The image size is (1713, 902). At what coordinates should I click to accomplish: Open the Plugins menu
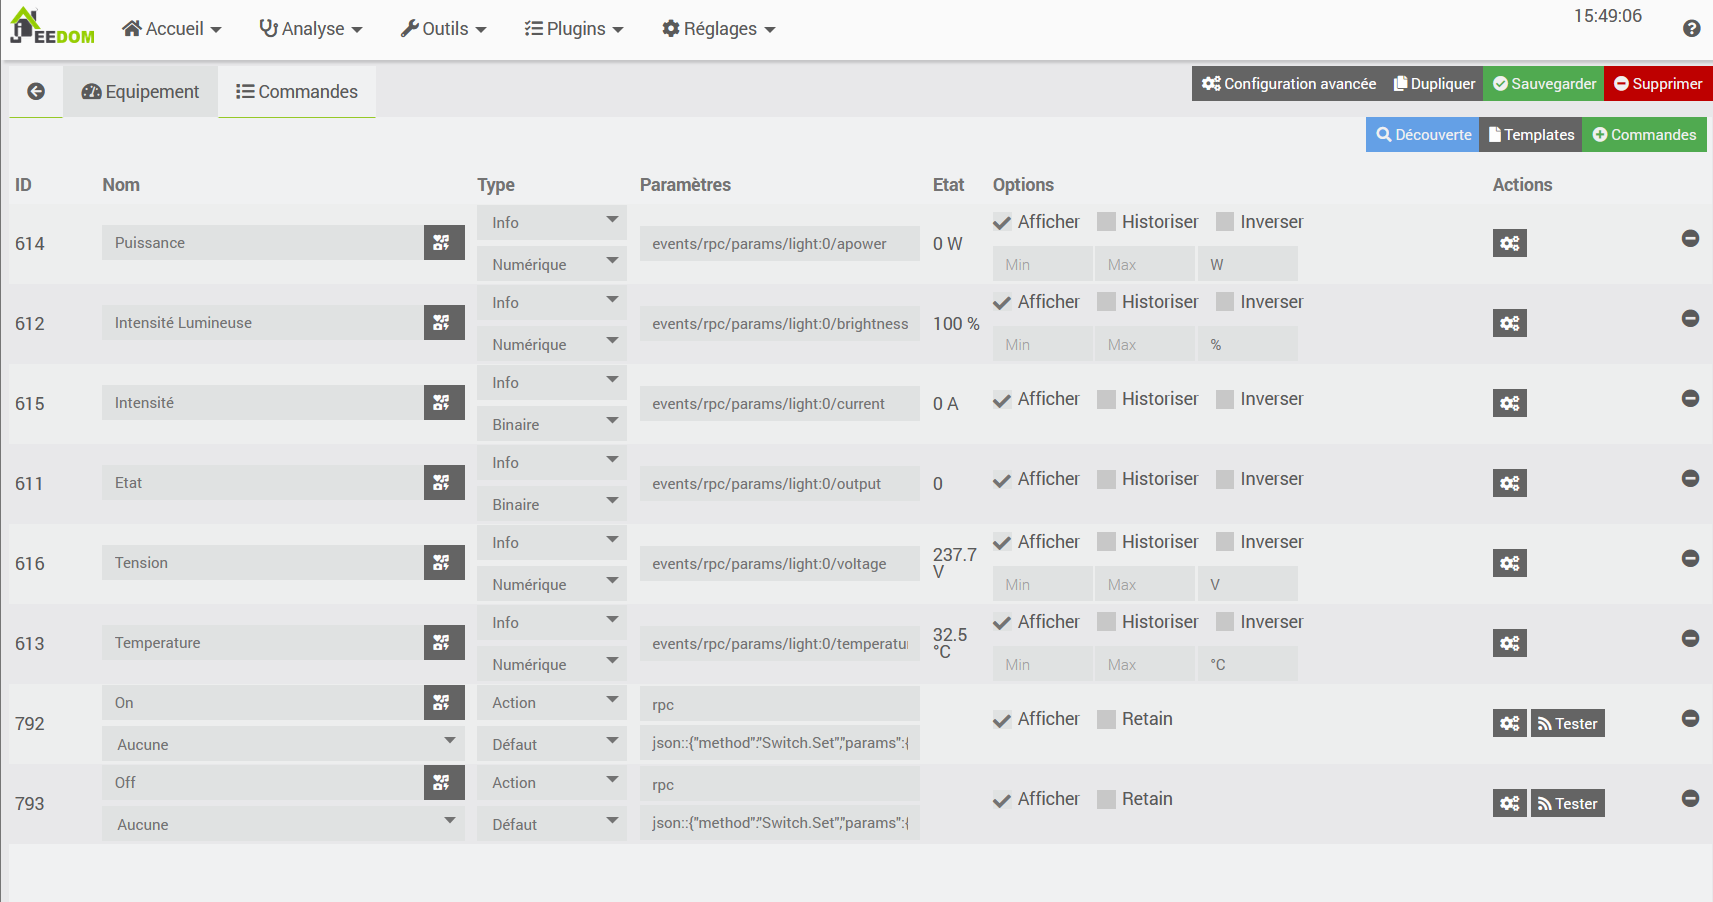[573, 29]
